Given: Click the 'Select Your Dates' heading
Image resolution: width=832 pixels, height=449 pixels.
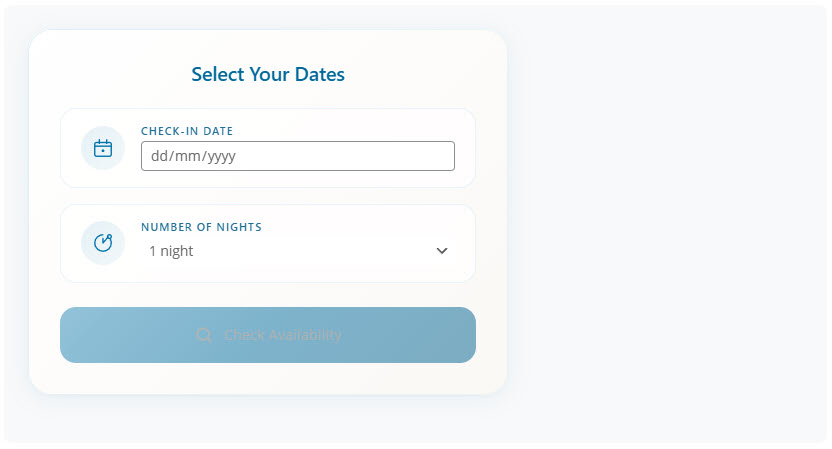Looking at the screenshot, I should 268,74.
